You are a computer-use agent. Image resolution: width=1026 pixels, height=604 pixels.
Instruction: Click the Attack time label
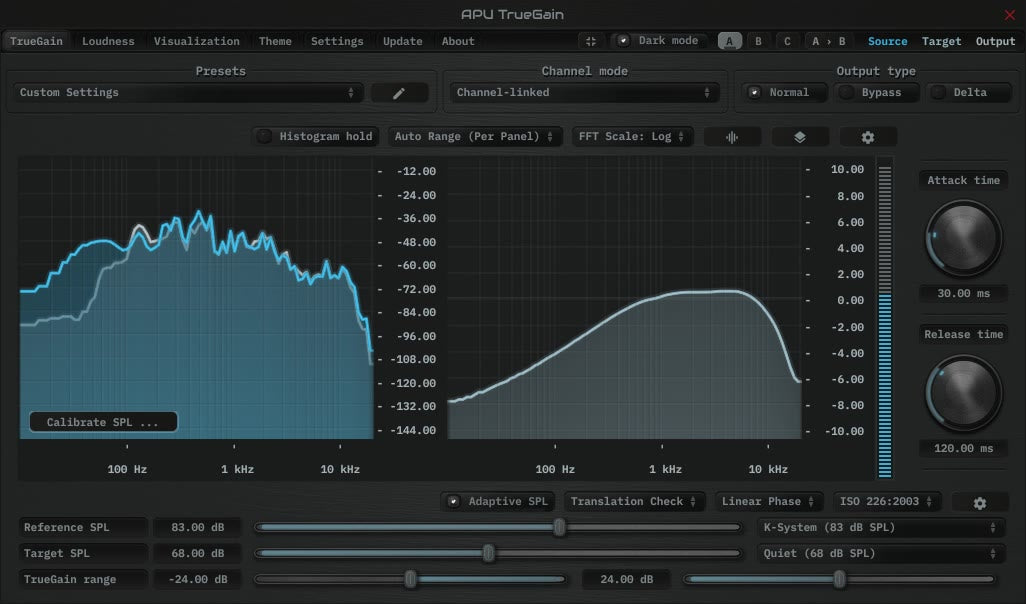pyautogui.click(x=963, y=181)
